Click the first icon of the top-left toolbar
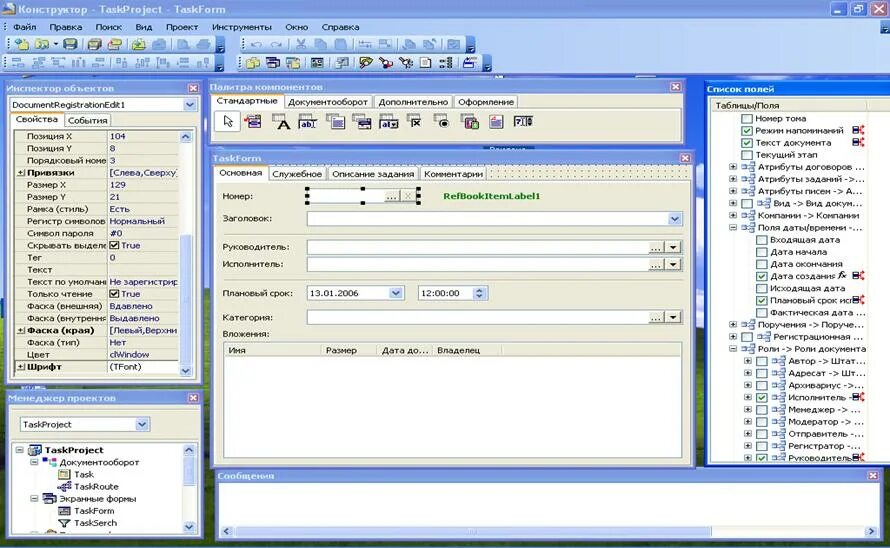 click(22, 44)
